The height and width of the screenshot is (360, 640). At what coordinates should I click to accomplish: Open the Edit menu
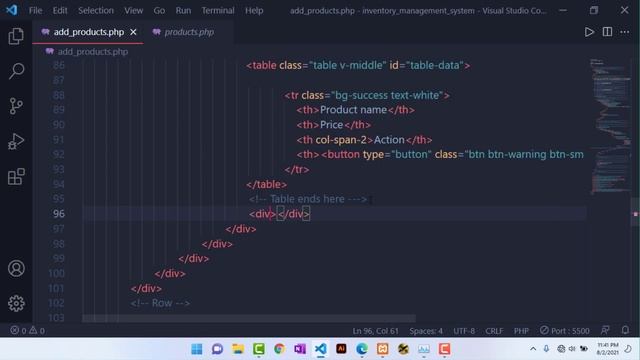[x=60, y=10]
